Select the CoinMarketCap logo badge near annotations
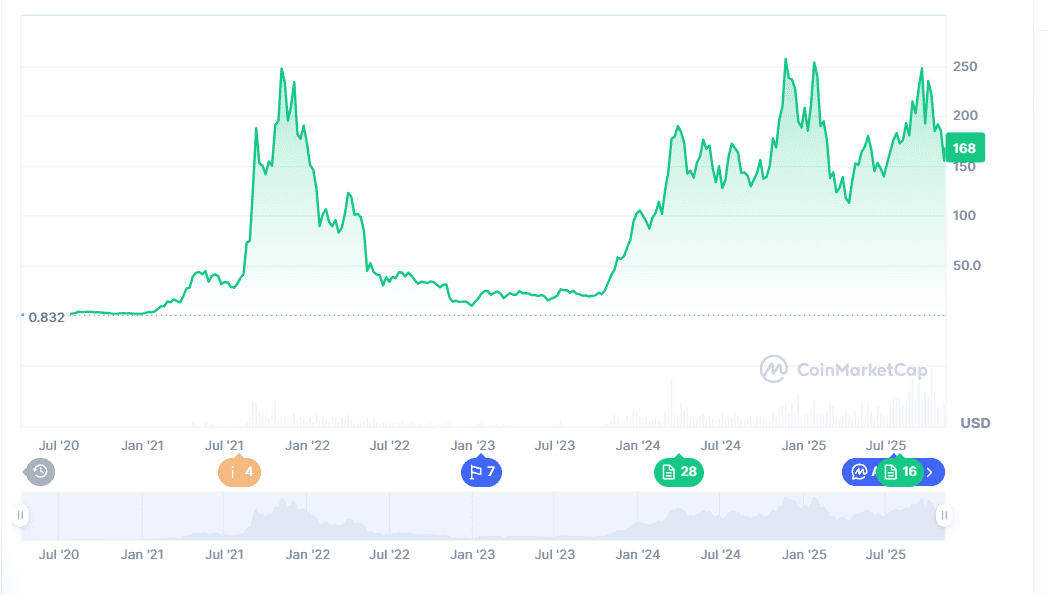This screenshot has height=595, width=1048. click(x=859, y=471)
